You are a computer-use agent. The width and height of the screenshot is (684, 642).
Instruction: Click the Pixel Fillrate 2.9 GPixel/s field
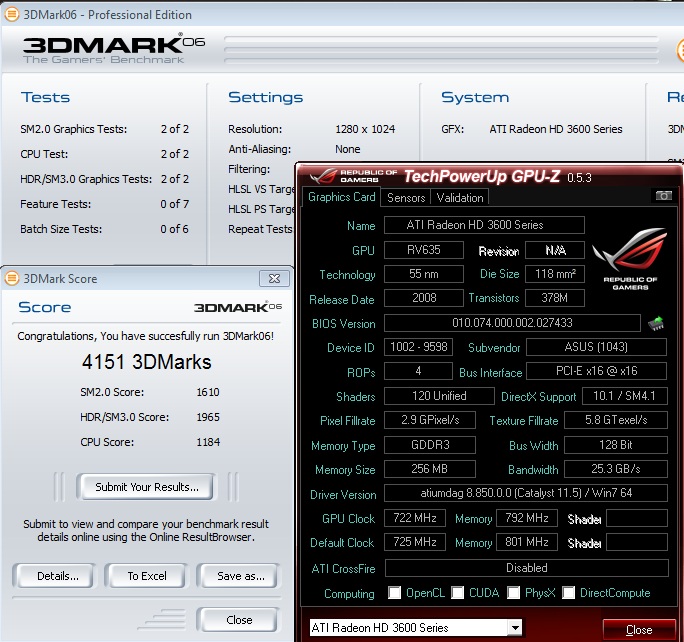(430, 420)
